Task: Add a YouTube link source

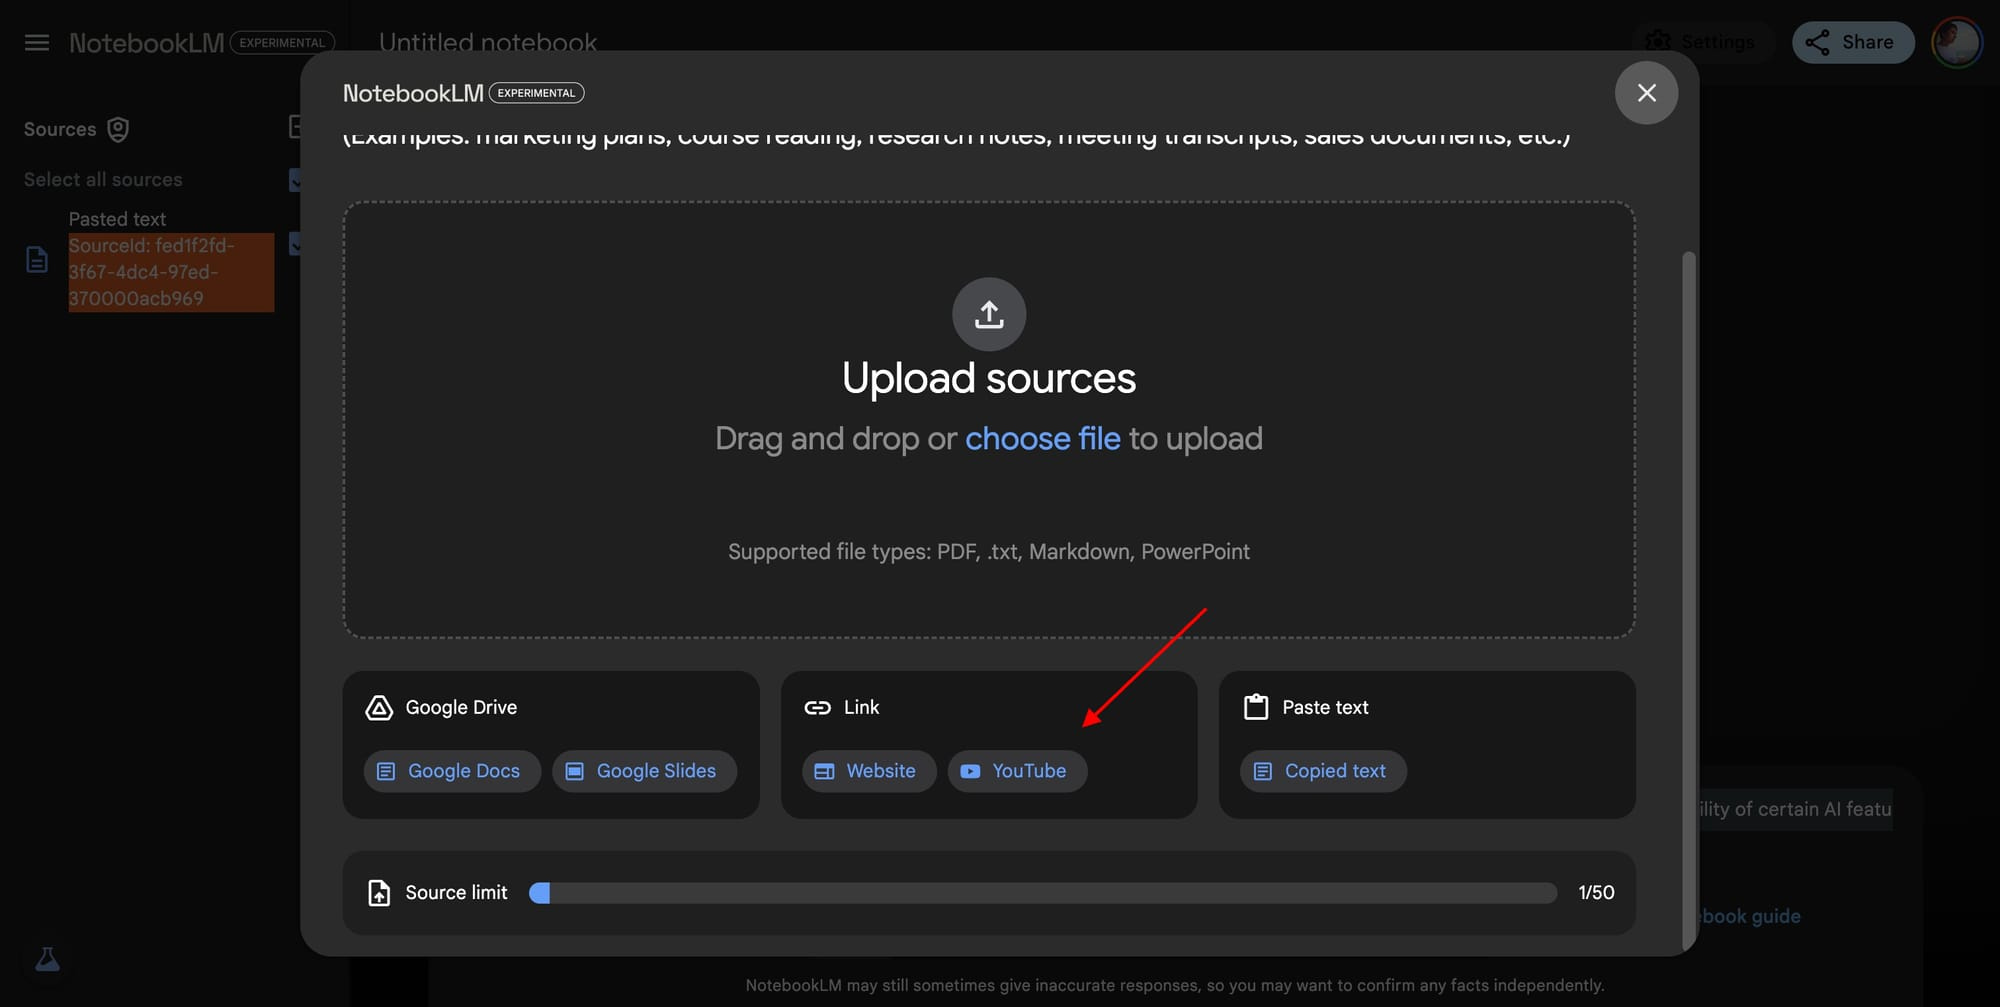Action: click(1017, 771)
